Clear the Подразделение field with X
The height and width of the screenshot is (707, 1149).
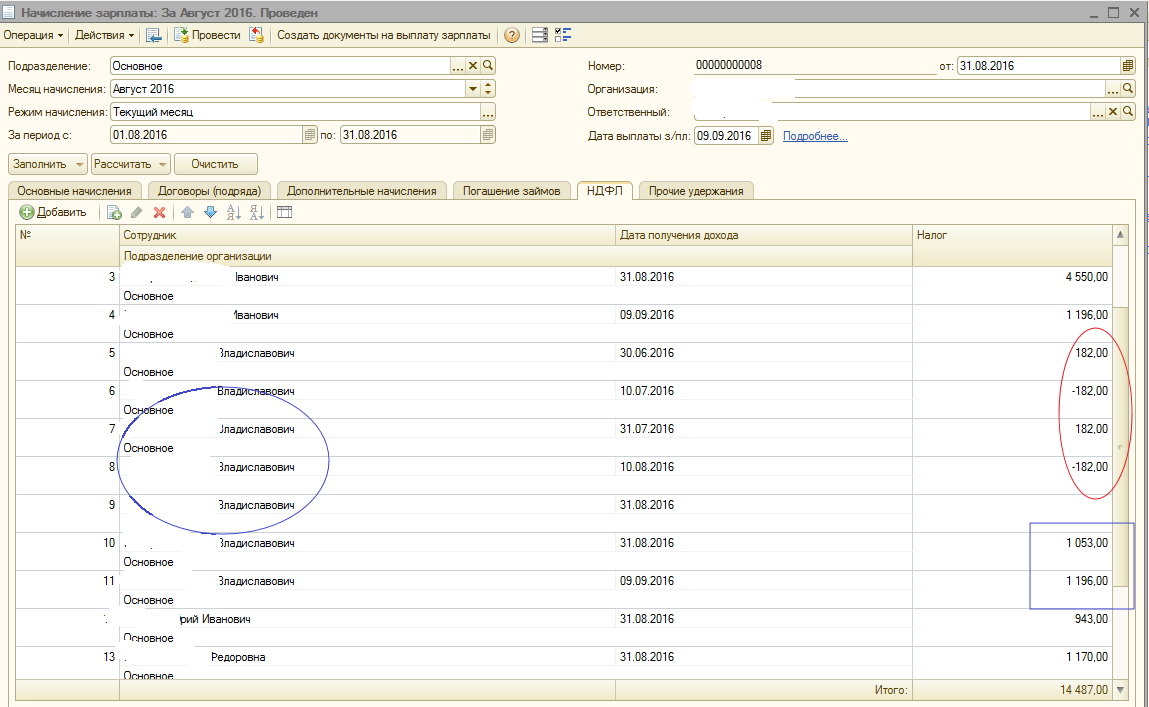473,65
